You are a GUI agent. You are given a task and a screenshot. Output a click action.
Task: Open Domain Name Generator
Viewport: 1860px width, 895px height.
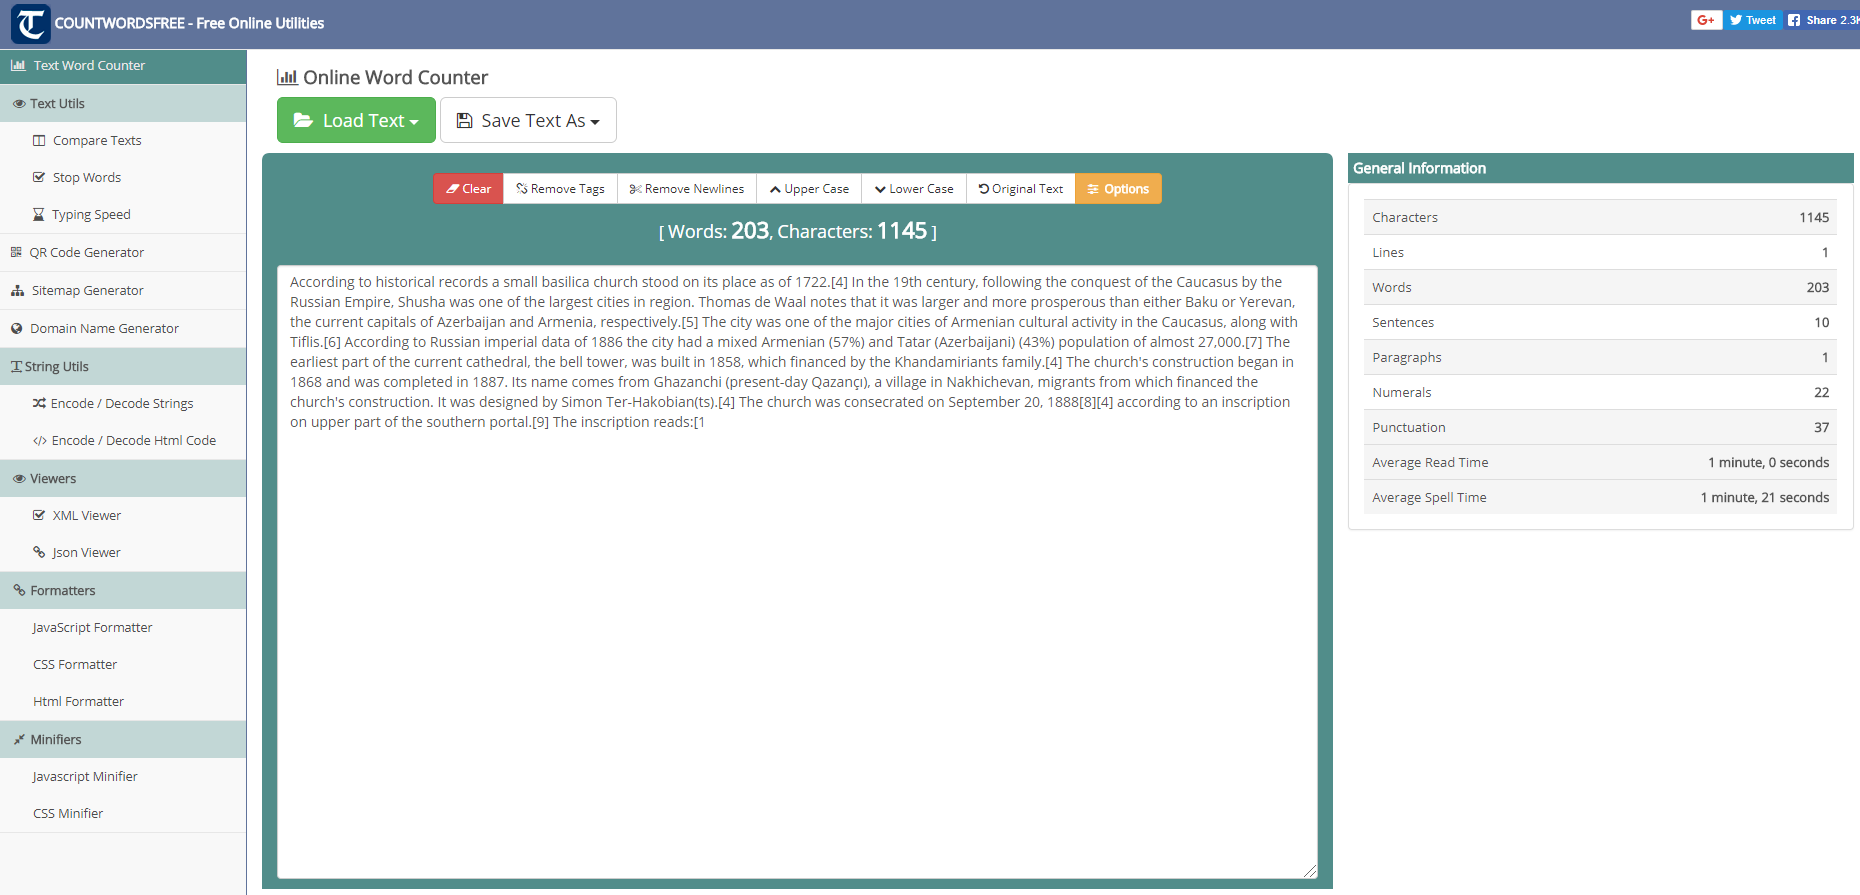tap(104, 329)
